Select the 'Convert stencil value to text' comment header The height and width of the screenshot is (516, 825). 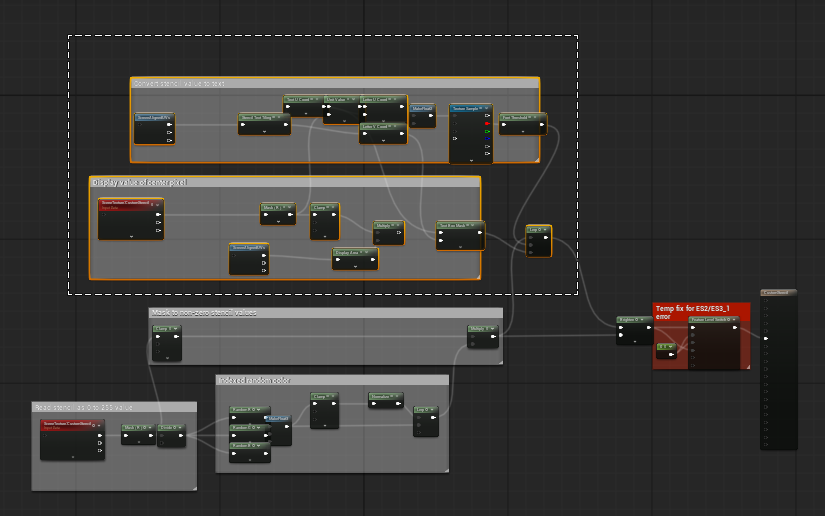click(335, 83)
